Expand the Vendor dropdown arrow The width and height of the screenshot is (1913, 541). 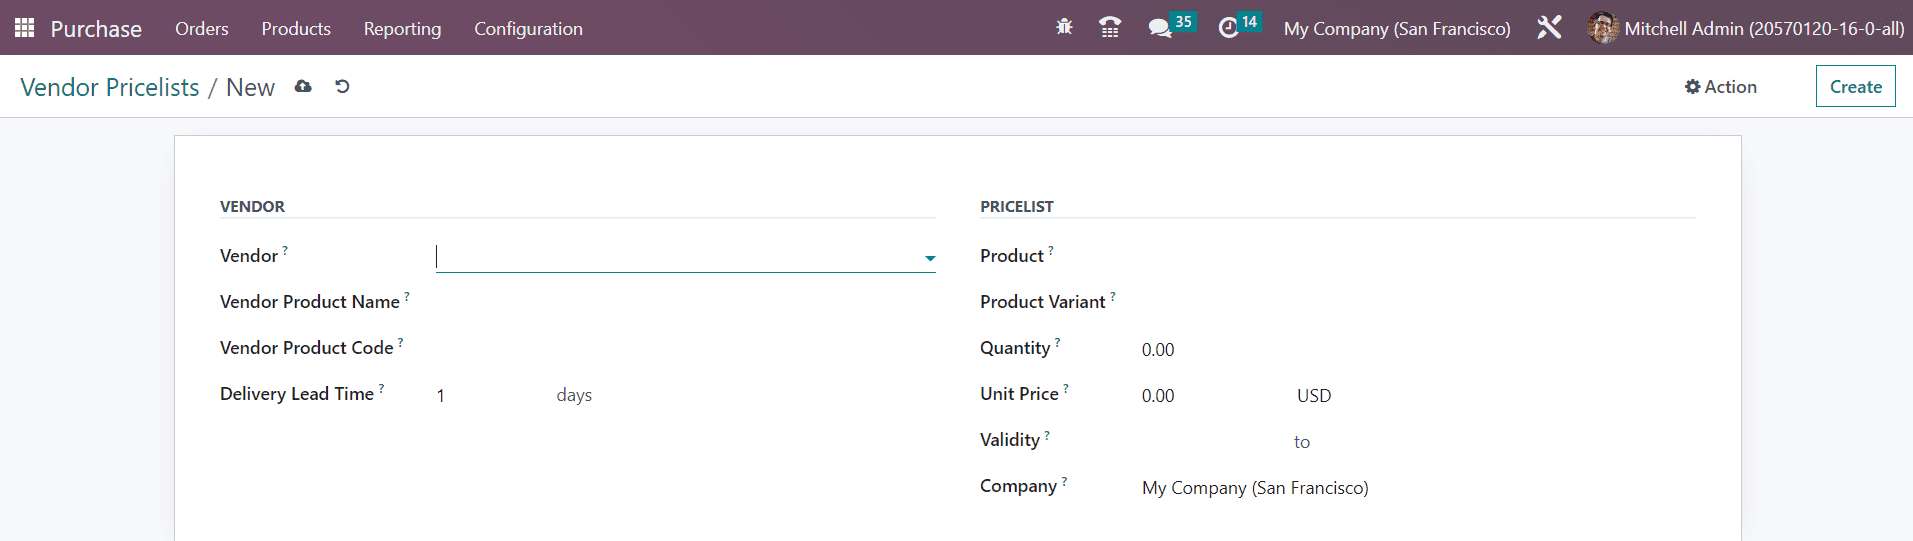point(930,258)
